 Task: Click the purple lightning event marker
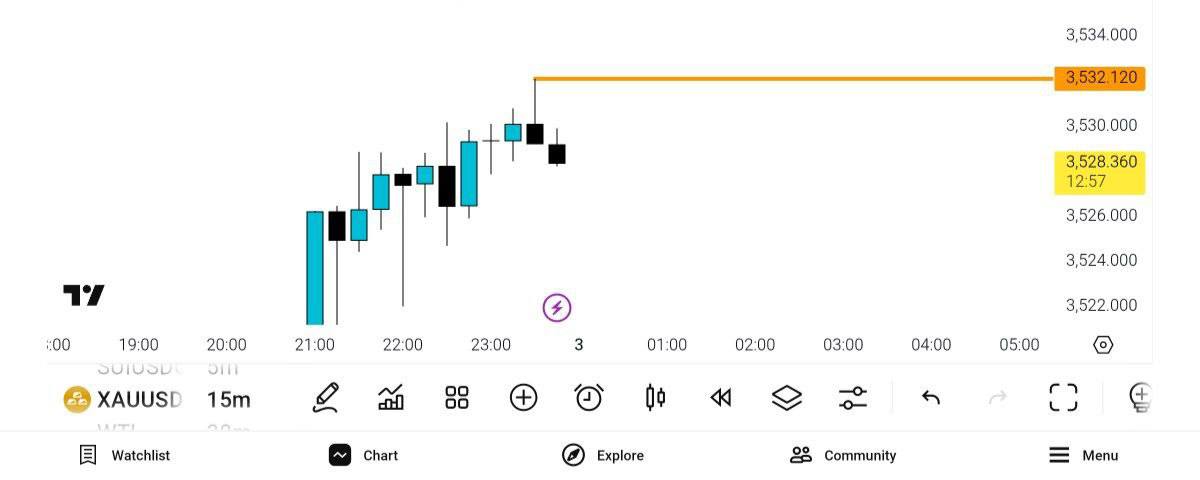click(x=557, y=307)
